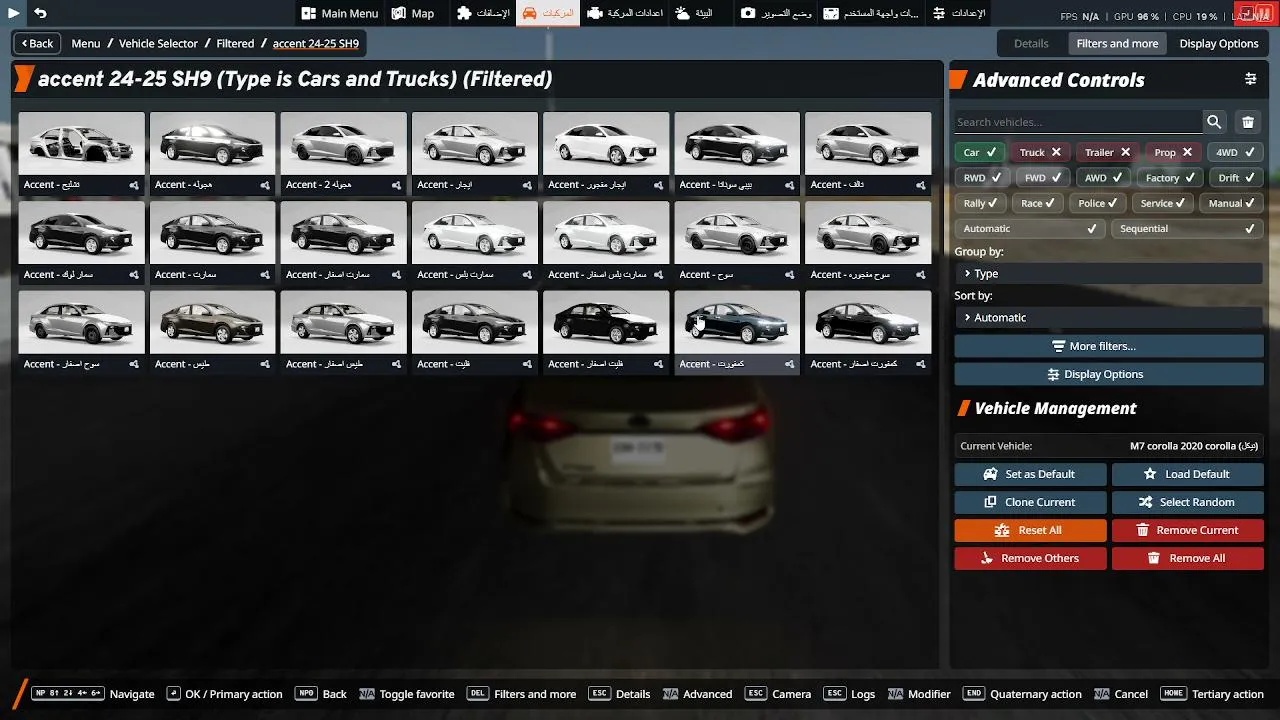Click the sliders icon in Advanced Controls header
Viewport: 1280px width, 720px height.
pyautogui.click(x=1250, y=79)
